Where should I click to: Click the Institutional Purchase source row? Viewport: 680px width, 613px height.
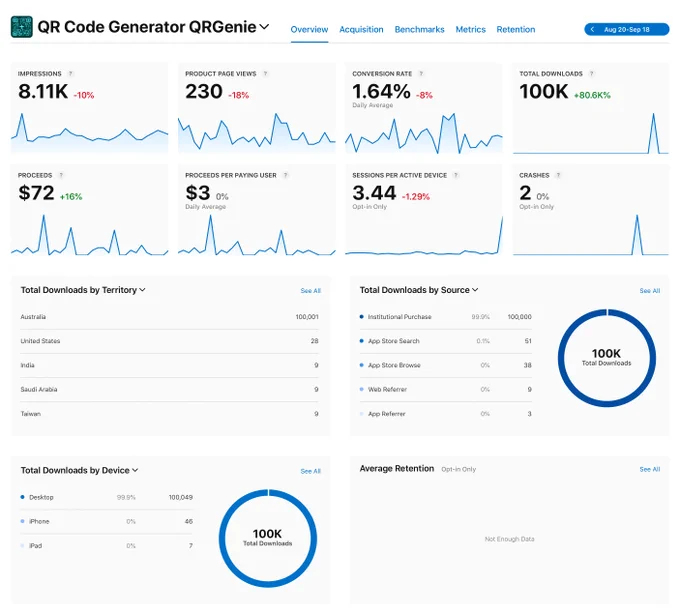(446, 317)
